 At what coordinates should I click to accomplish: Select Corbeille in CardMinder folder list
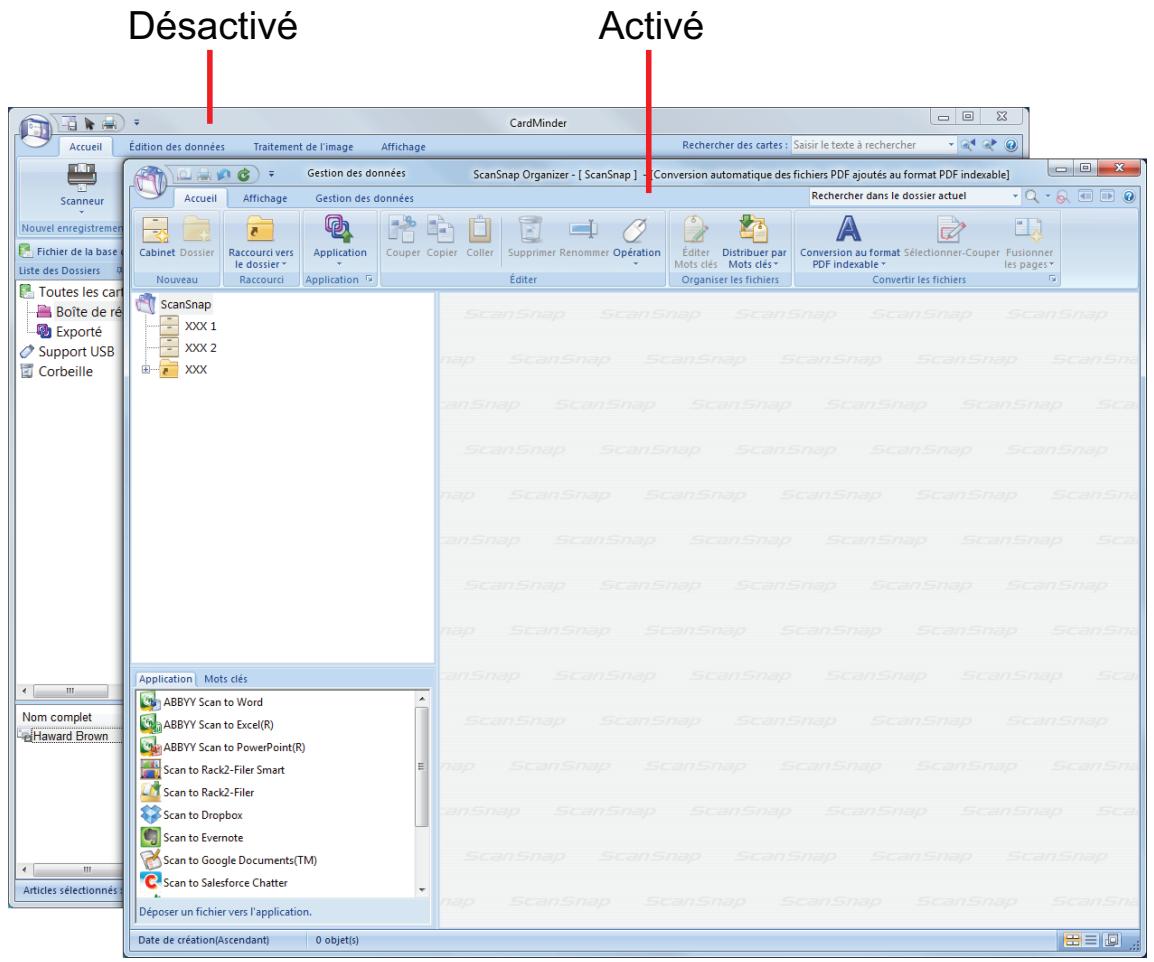point(56,372)
